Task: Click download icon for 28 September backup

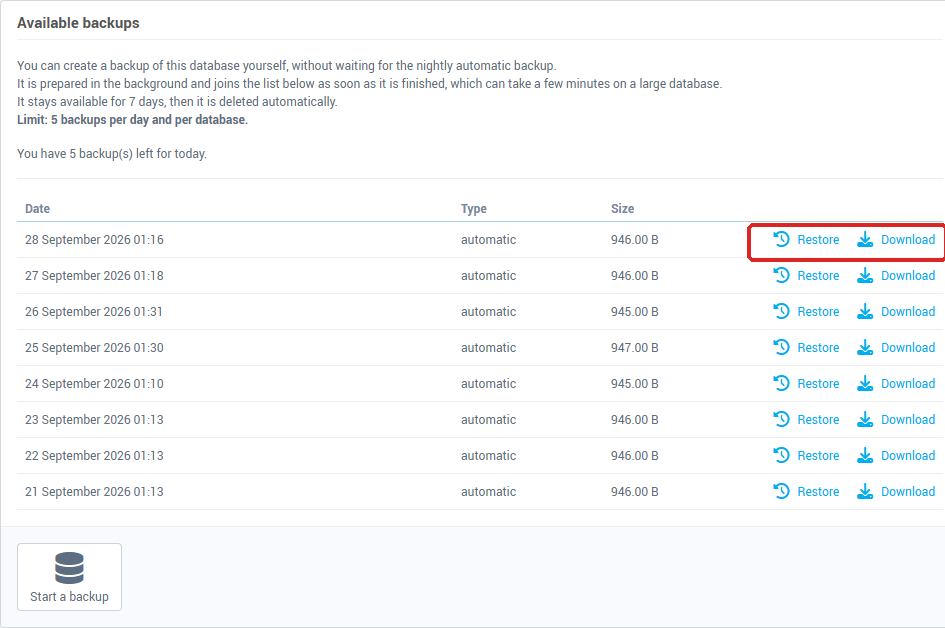Action: (x=865, y=239)
